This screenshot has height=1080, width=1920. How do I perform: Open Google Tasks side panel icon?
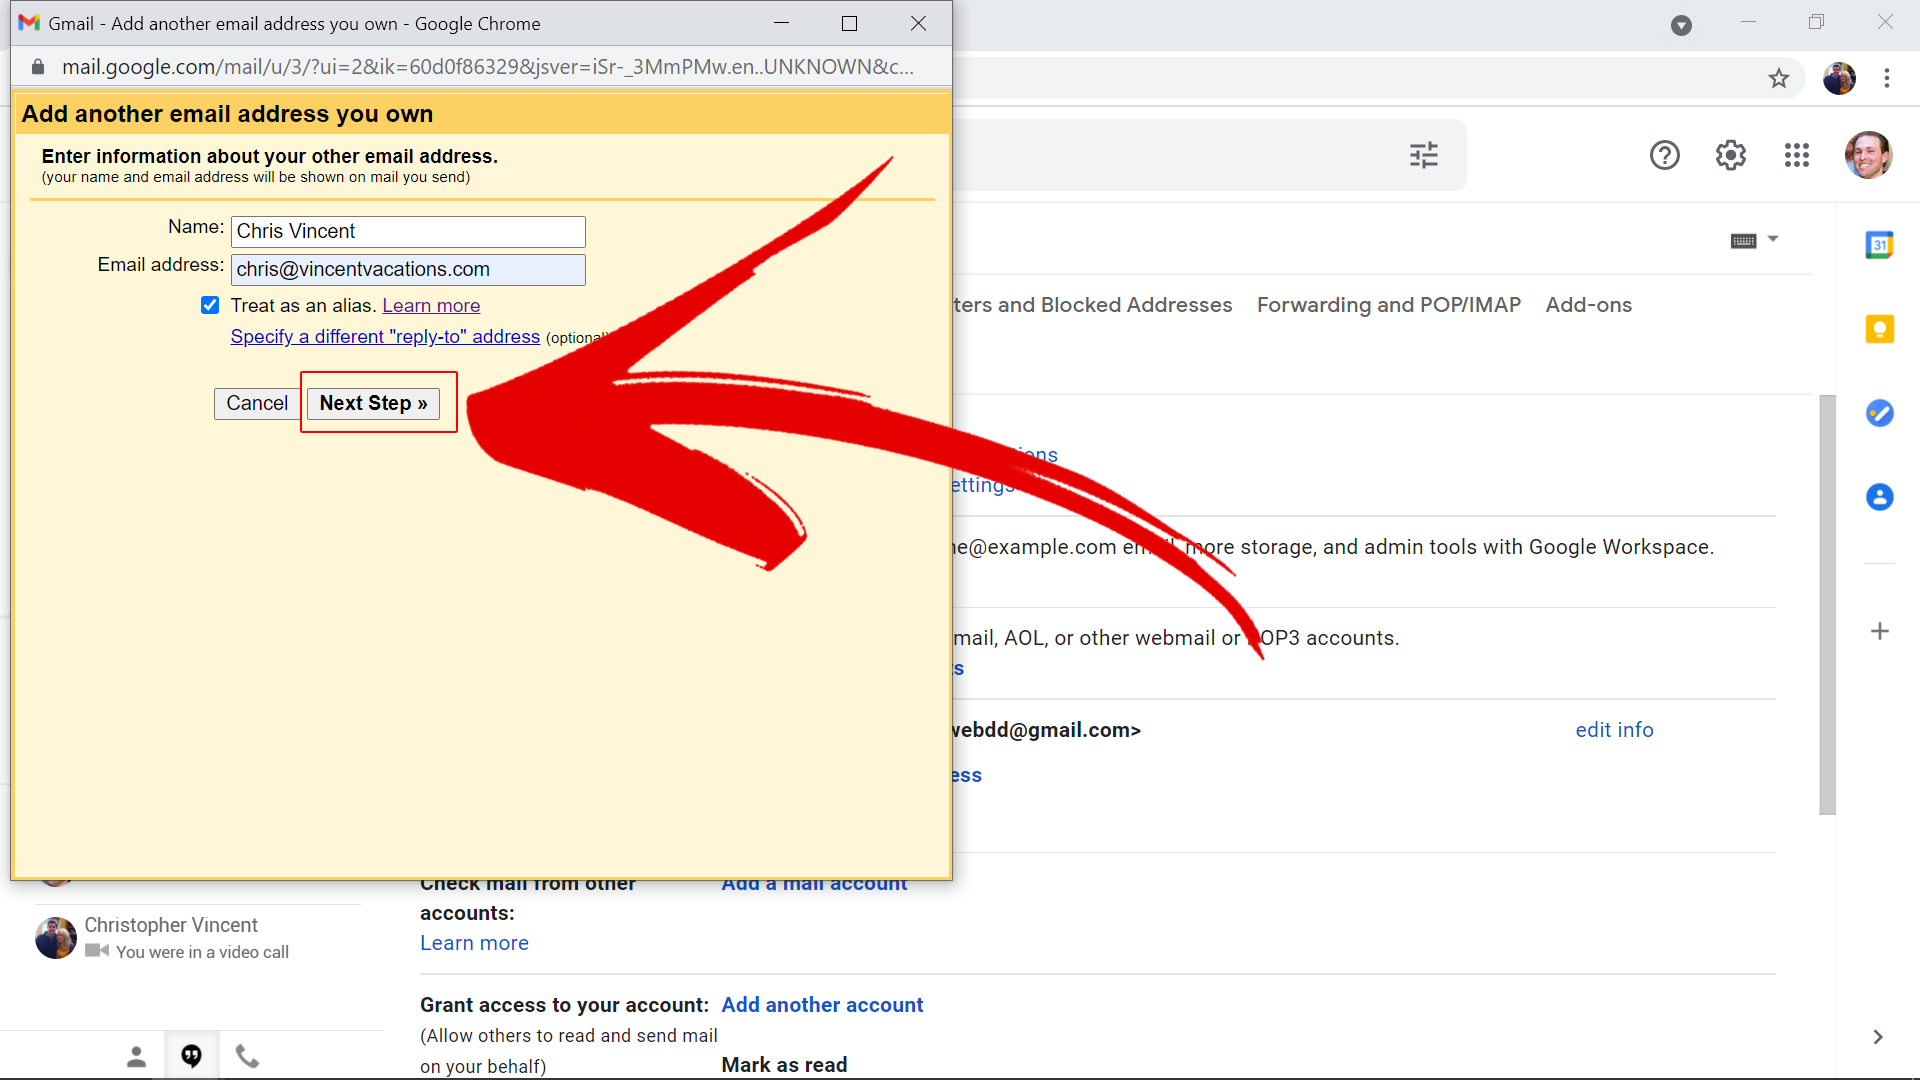pos(1880,413)
